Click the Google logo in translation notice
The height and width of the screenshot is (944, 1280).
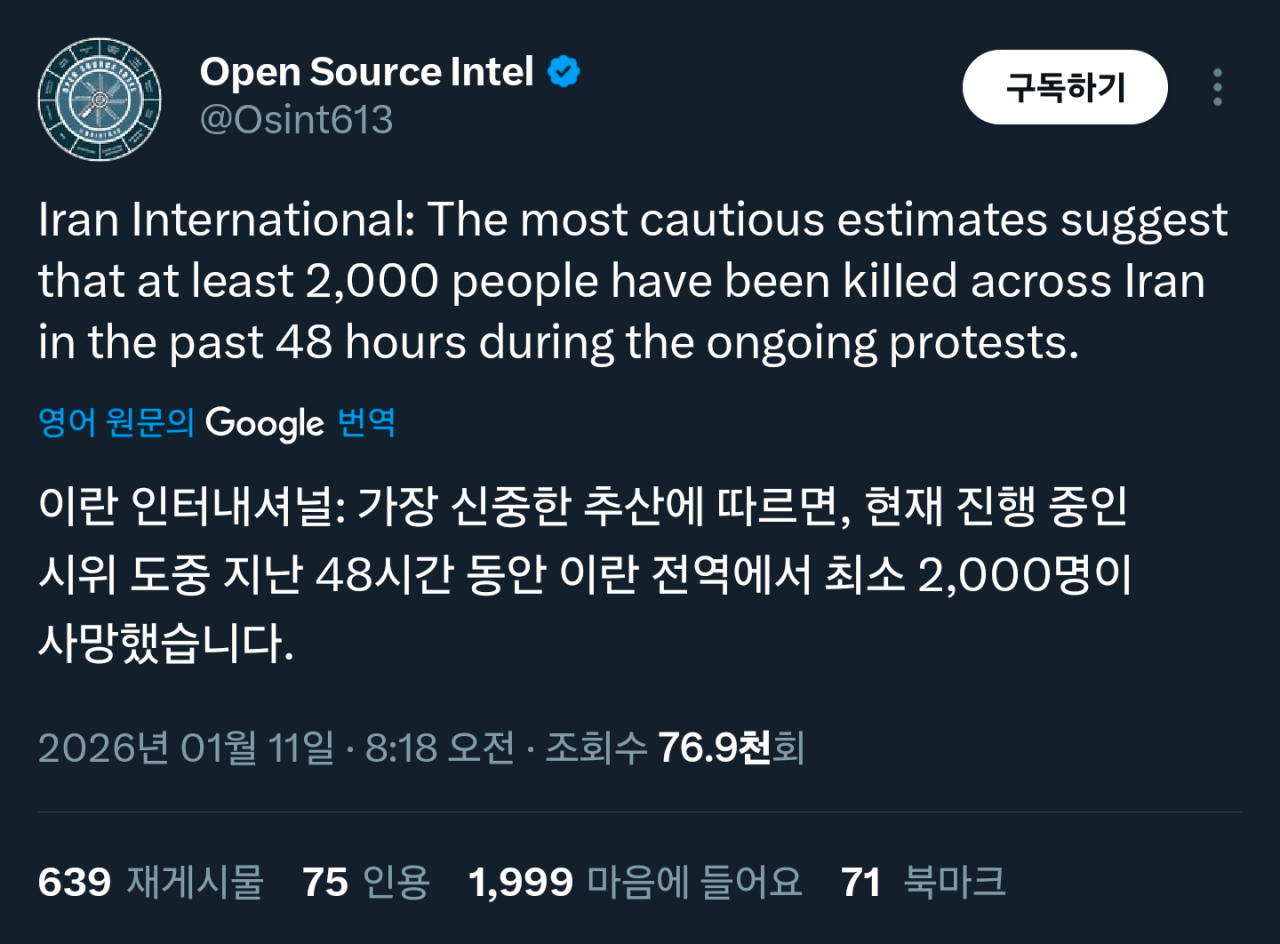[265, 423]
